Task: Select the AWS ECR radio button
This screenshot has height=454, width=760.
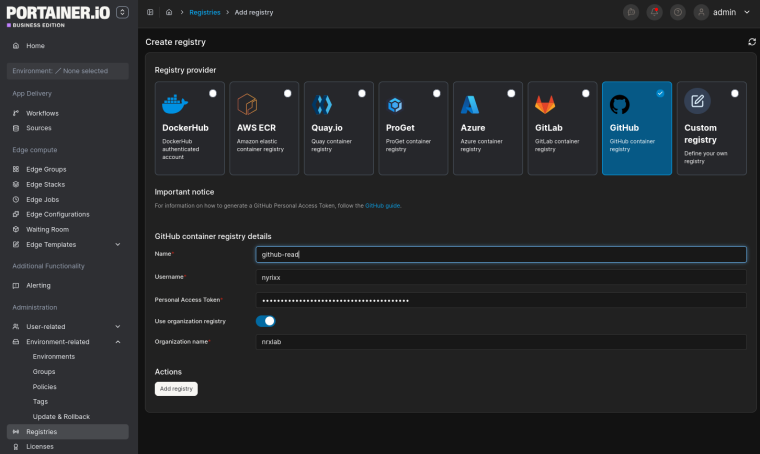Action: [287, 94]
